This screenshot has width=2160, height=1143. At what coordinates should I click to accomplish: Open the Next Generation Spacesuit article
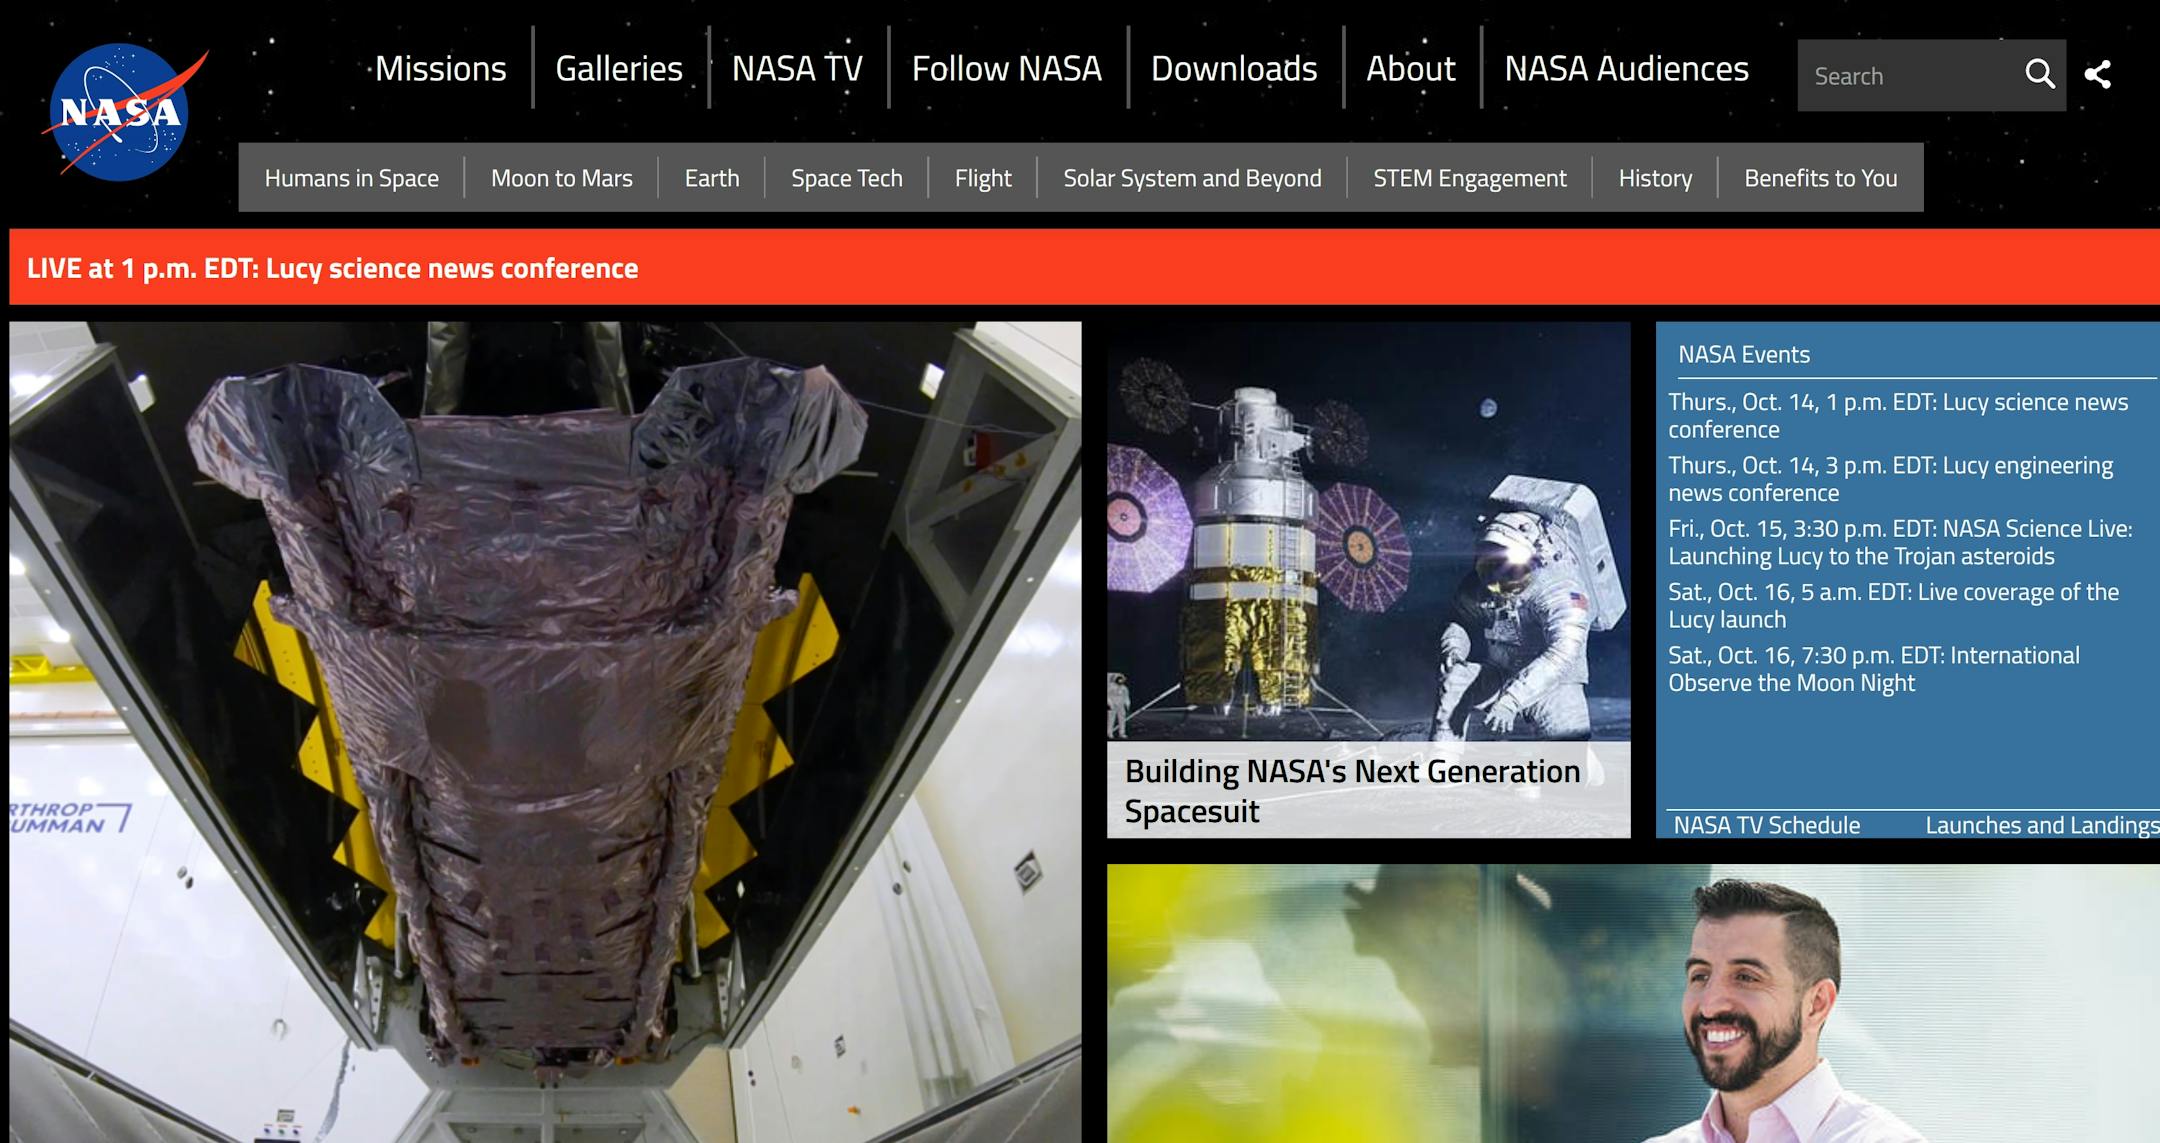(x=1352, y=790)
